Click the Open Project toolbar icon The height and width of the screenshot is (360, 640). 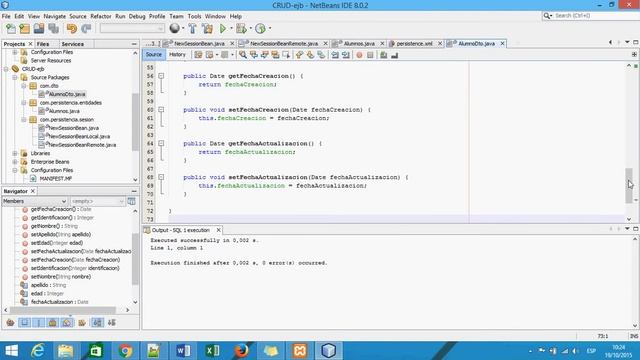(39, 29)
